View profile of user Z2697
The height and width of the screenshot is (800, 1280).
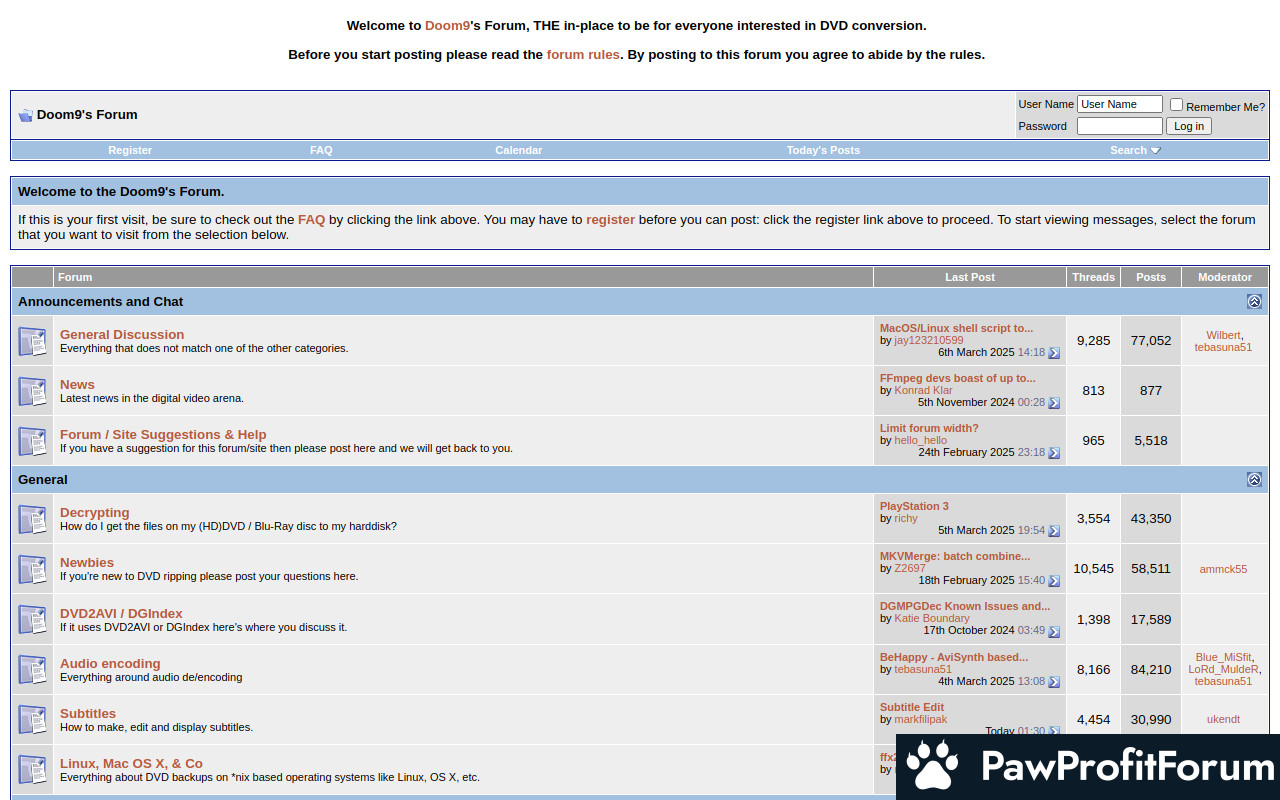pos(910,568)
